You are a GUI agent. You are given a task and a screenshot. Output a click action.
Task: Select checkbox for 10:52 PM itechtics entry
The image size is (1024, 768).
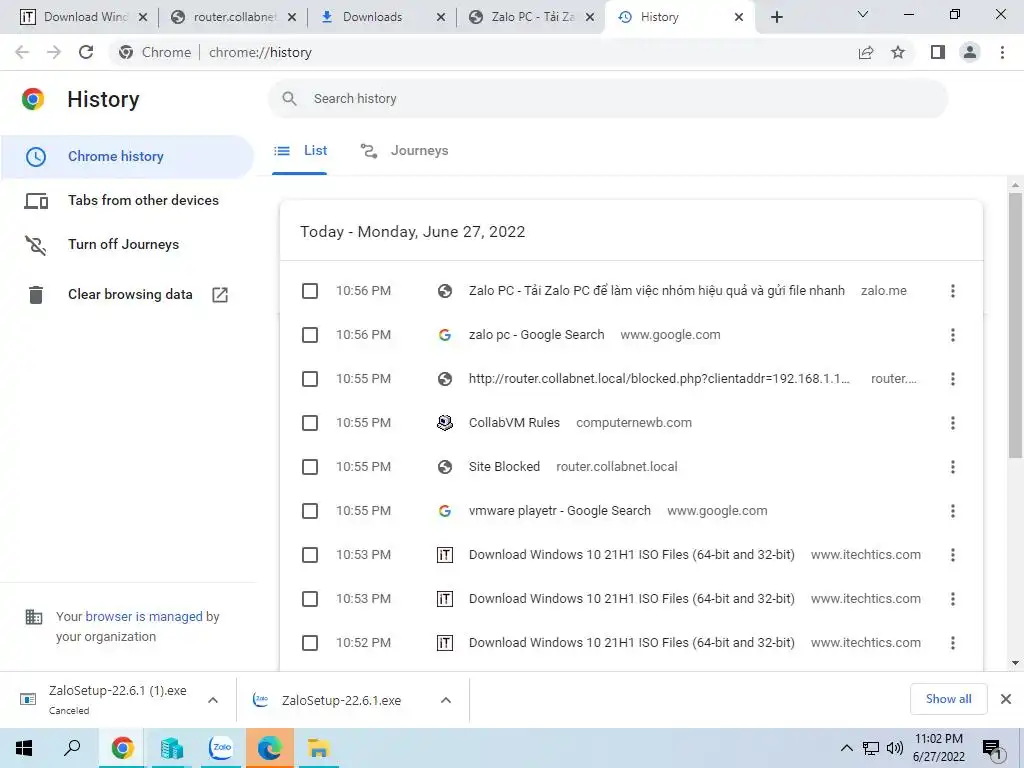pyautogui.click(x=310, y=643)
